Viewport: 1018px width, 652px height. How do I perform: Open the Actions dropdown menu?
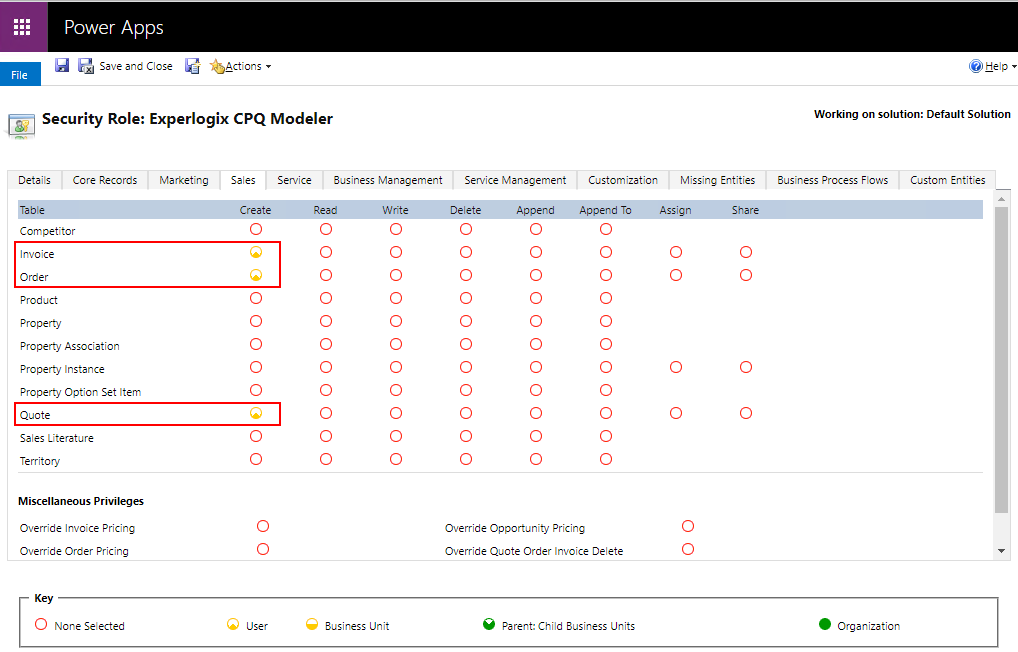(241, 66)
